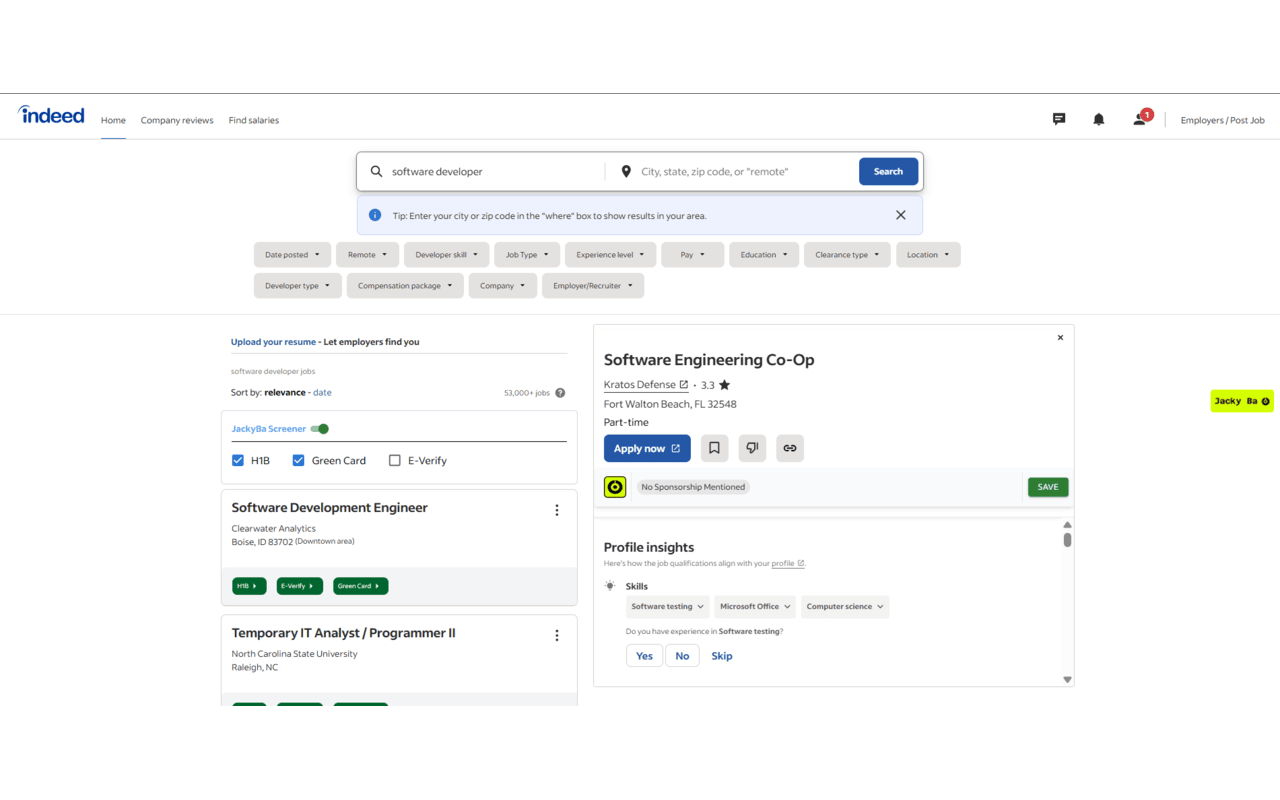This screenshot has width=1280, height=800.
Task: Open the Indeed logo home link
Action: [x=51, y=115]
